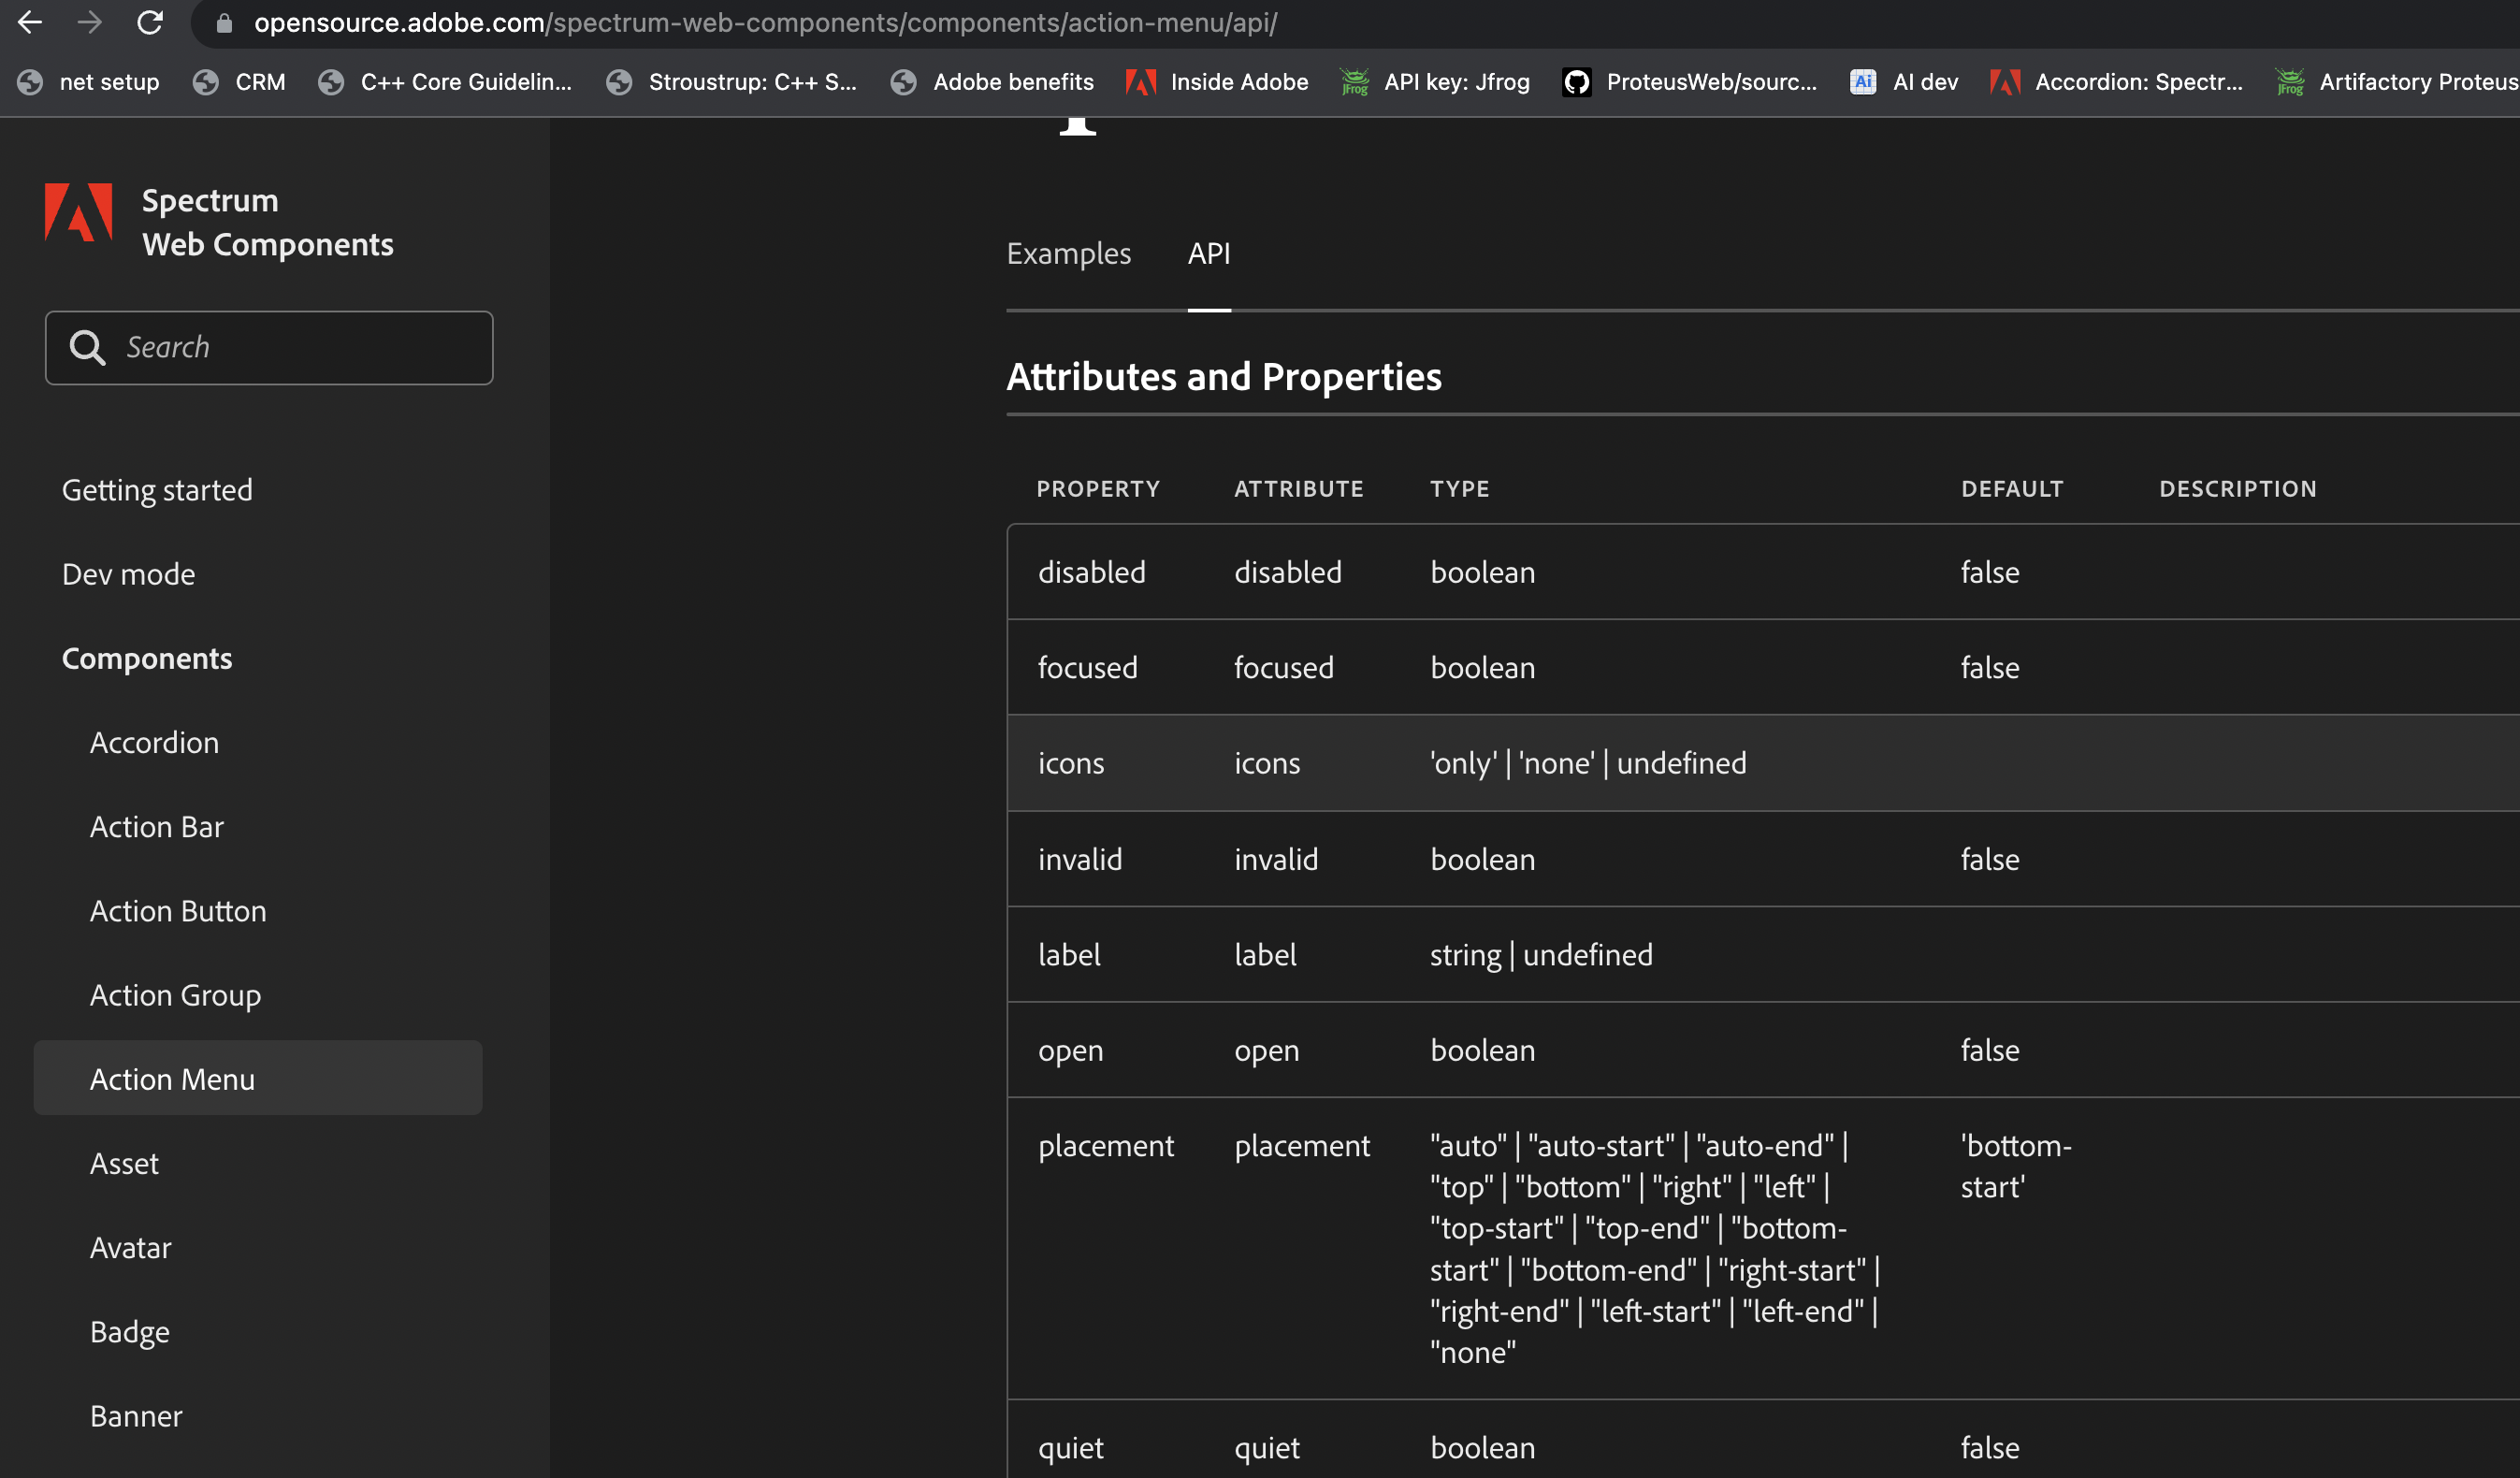Switch to the Examples tab
The width and height of the screenshot is (2520, 1478).
(1068, 254)
